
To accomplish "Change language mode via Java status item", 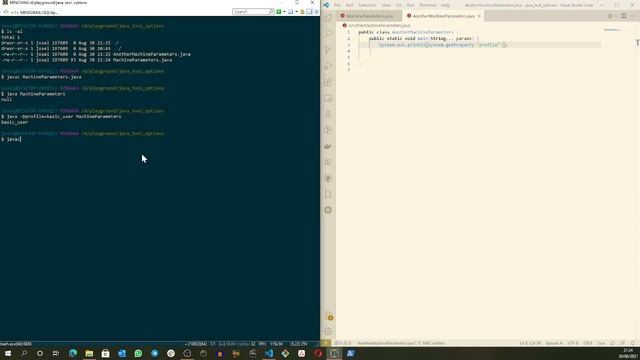I will 601,343.
